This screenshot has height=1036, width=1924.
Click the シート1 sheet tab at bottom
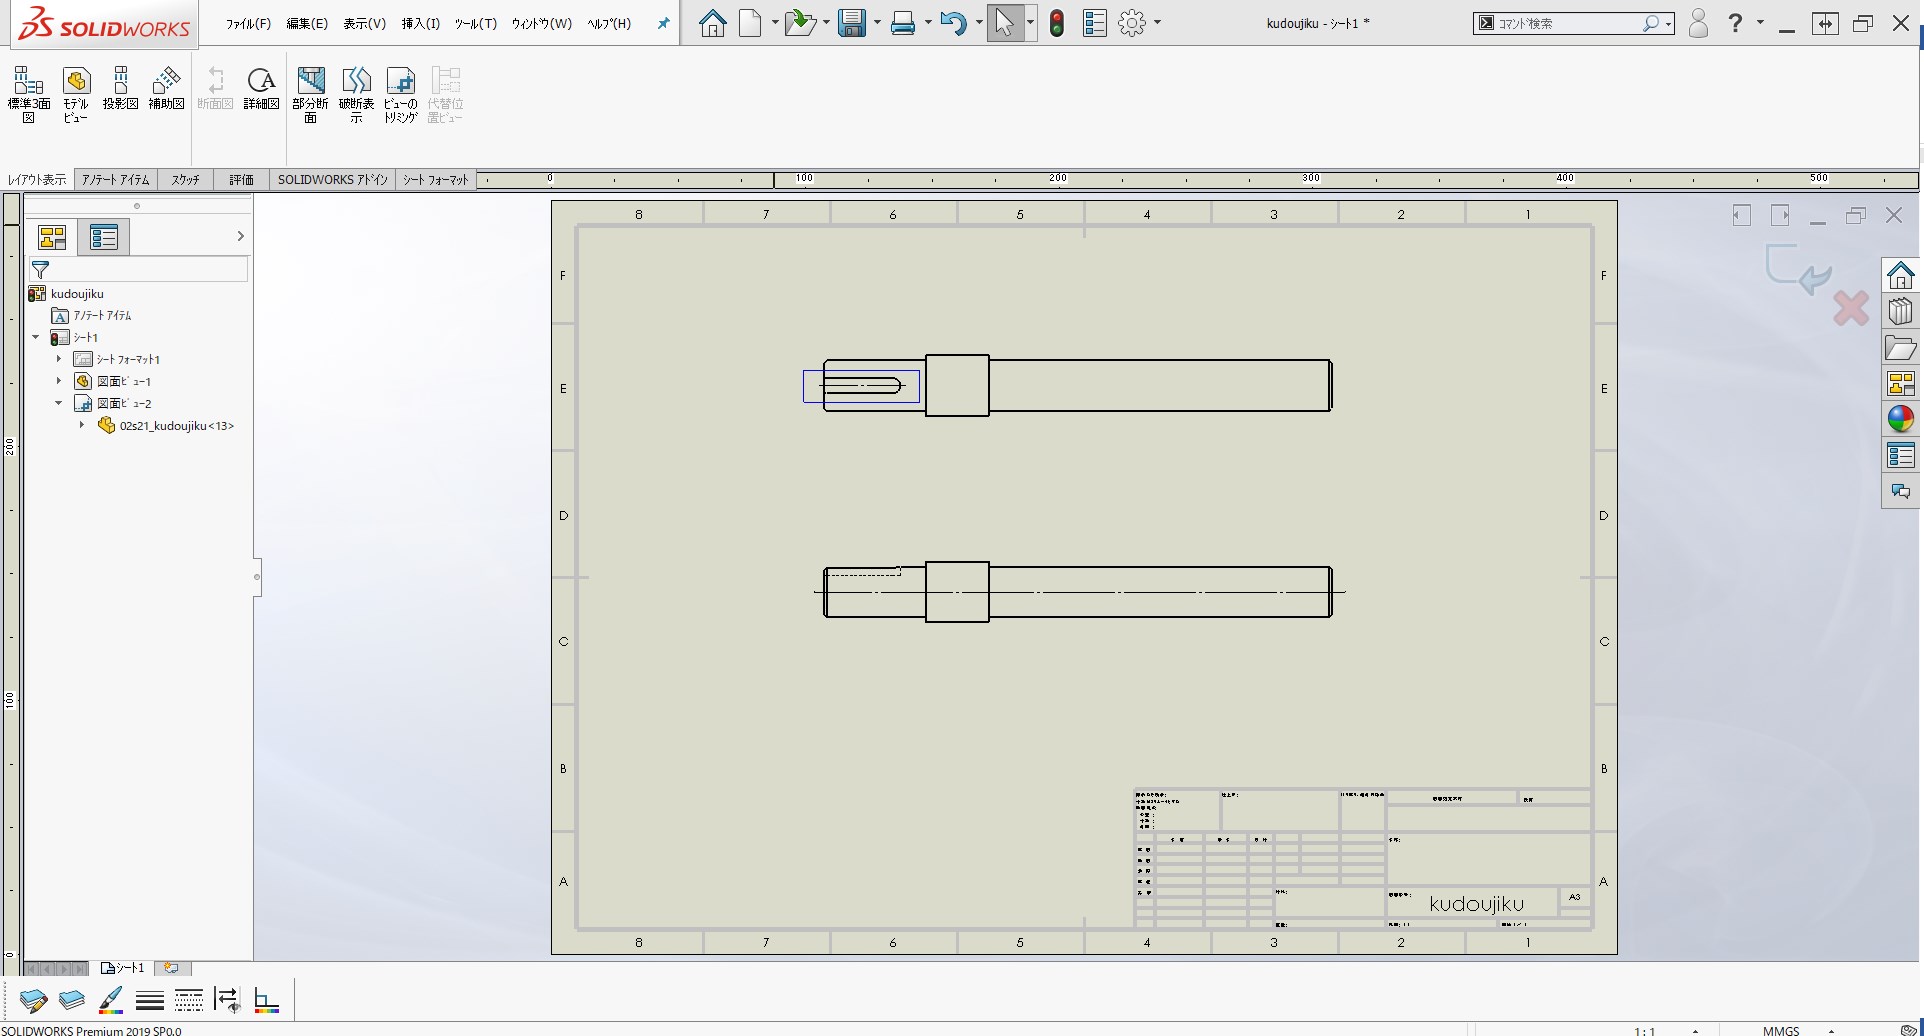[124, 968]
